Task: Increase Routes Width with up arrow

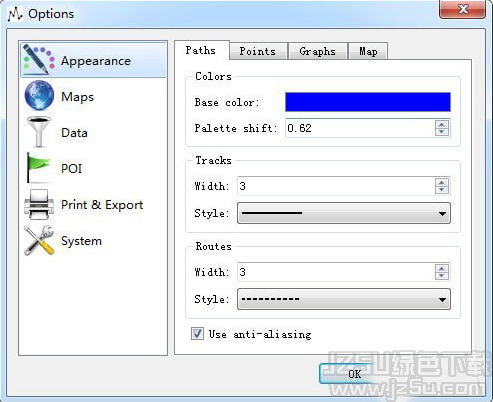Action: pos(442,268)
